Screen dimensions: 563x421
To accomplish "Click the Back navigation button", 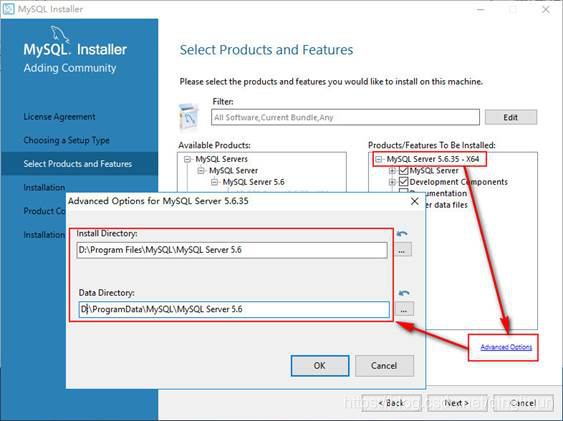I will [x=390, y=403].
